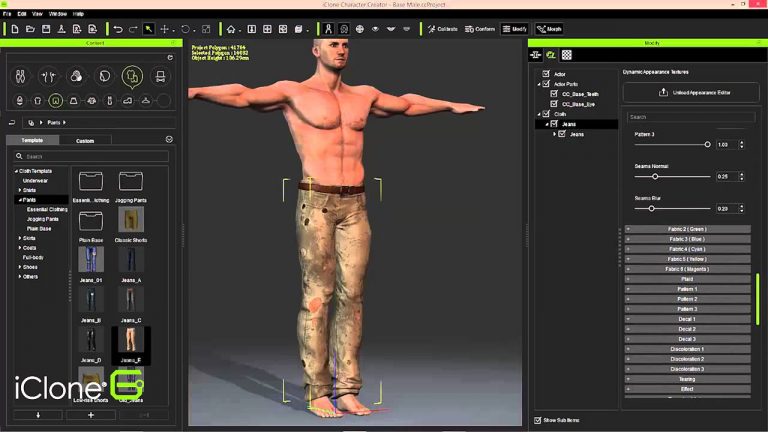The width and height of the screenshot is (768, 432).
Task: Click the Undo arrow icon
Action: click(118, 29)
